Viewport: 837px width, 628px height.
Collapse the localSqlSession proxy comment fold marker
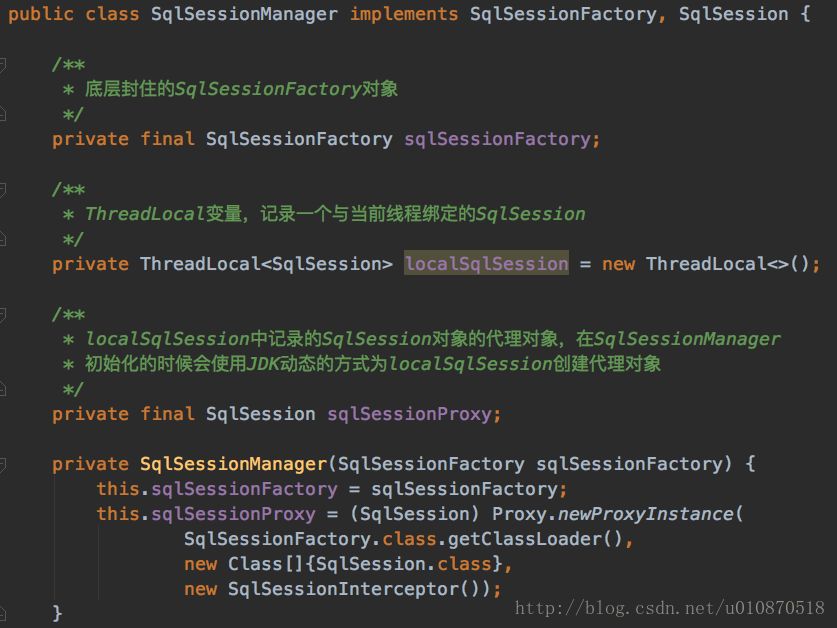2,315
